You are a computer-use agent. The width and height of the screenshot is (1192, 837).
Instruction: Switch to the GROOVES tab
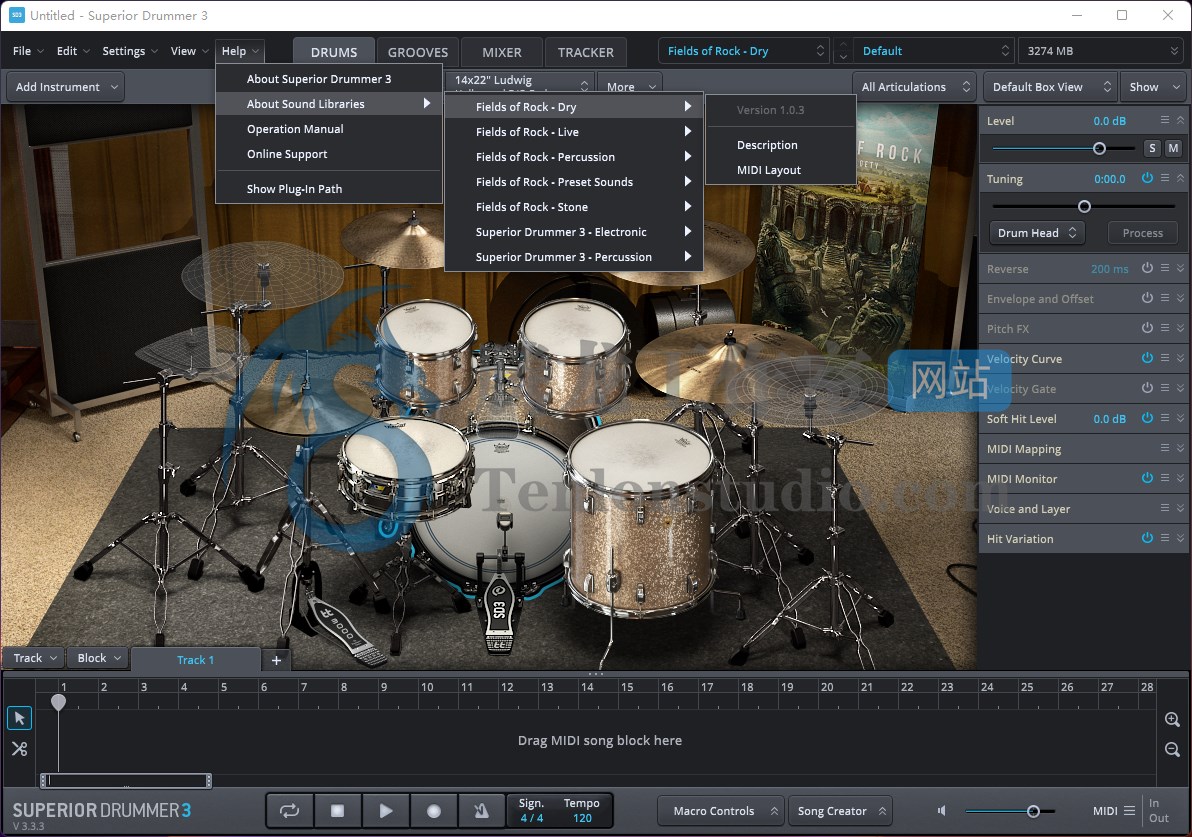click(418, 52)
